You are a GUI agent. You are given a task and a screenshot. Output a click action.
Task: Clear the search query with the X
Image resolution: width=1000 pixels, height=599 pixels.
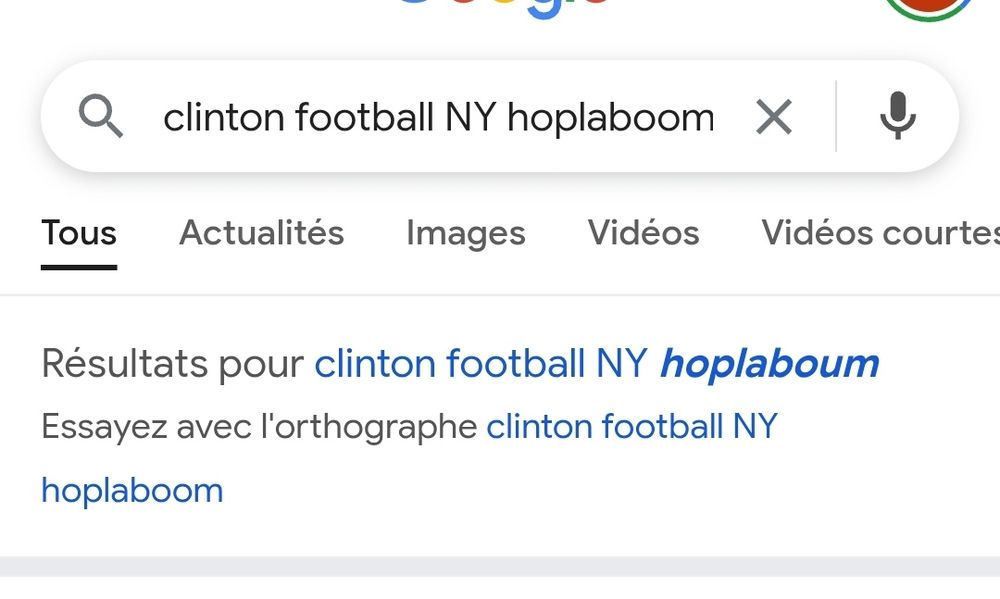(x=774, y=117)
